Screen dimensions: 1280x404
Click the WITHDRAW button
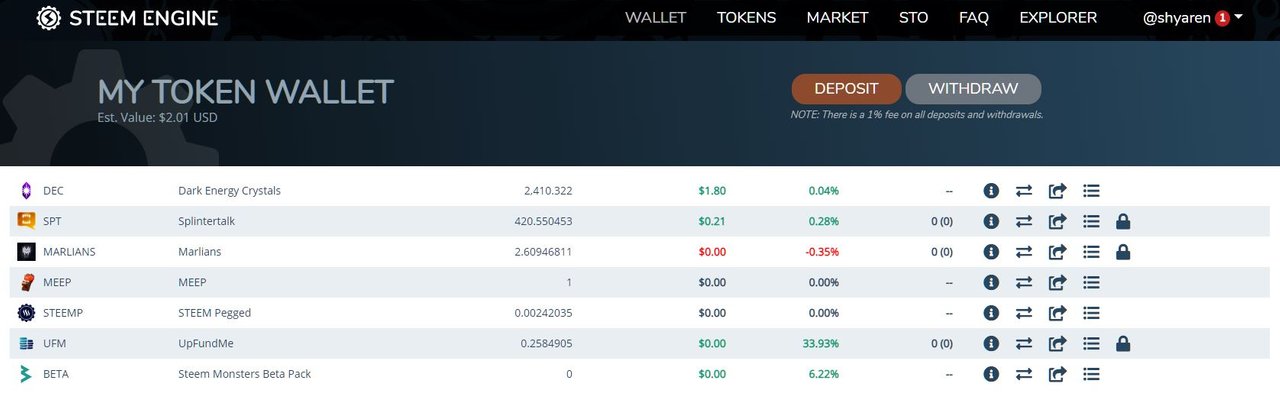pos(973,89)
